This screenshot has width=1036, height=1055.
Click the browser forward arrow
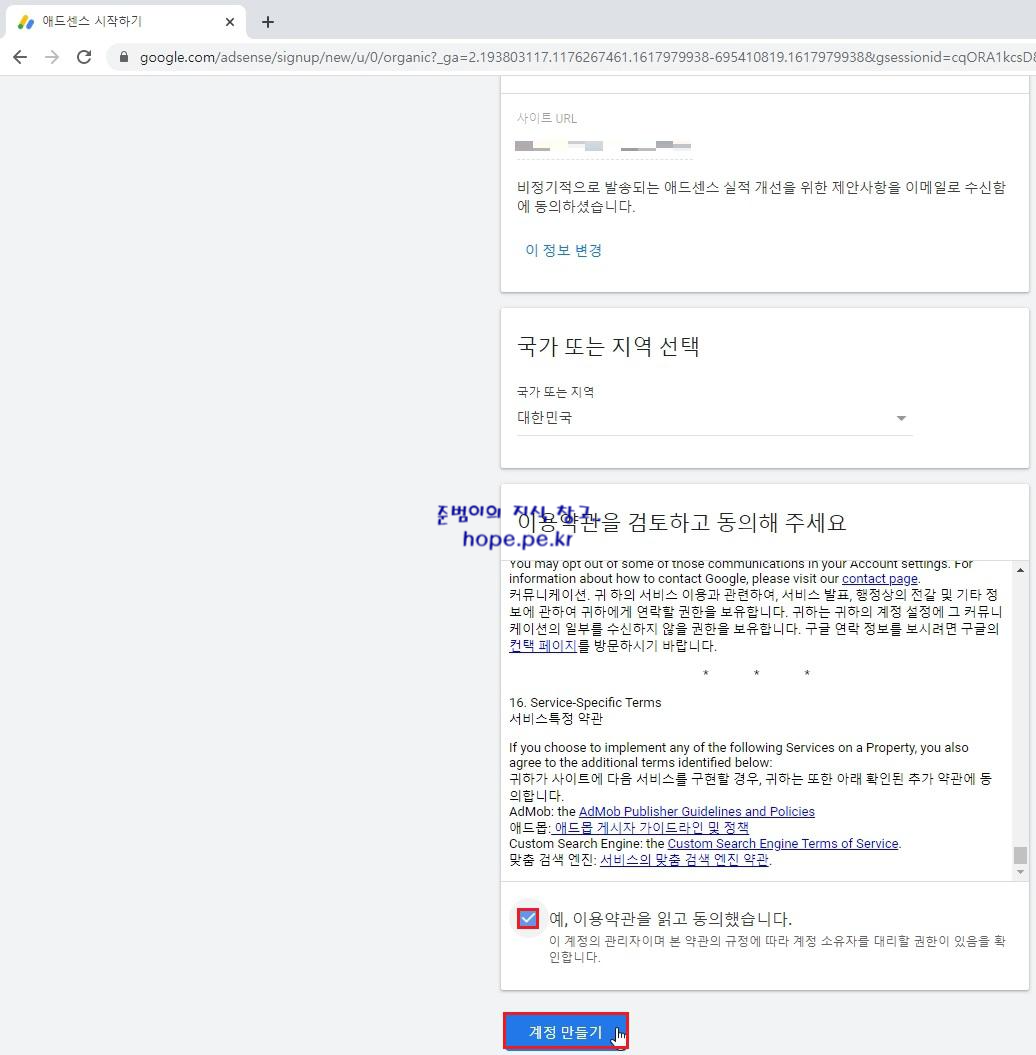(x=52, y=57)
